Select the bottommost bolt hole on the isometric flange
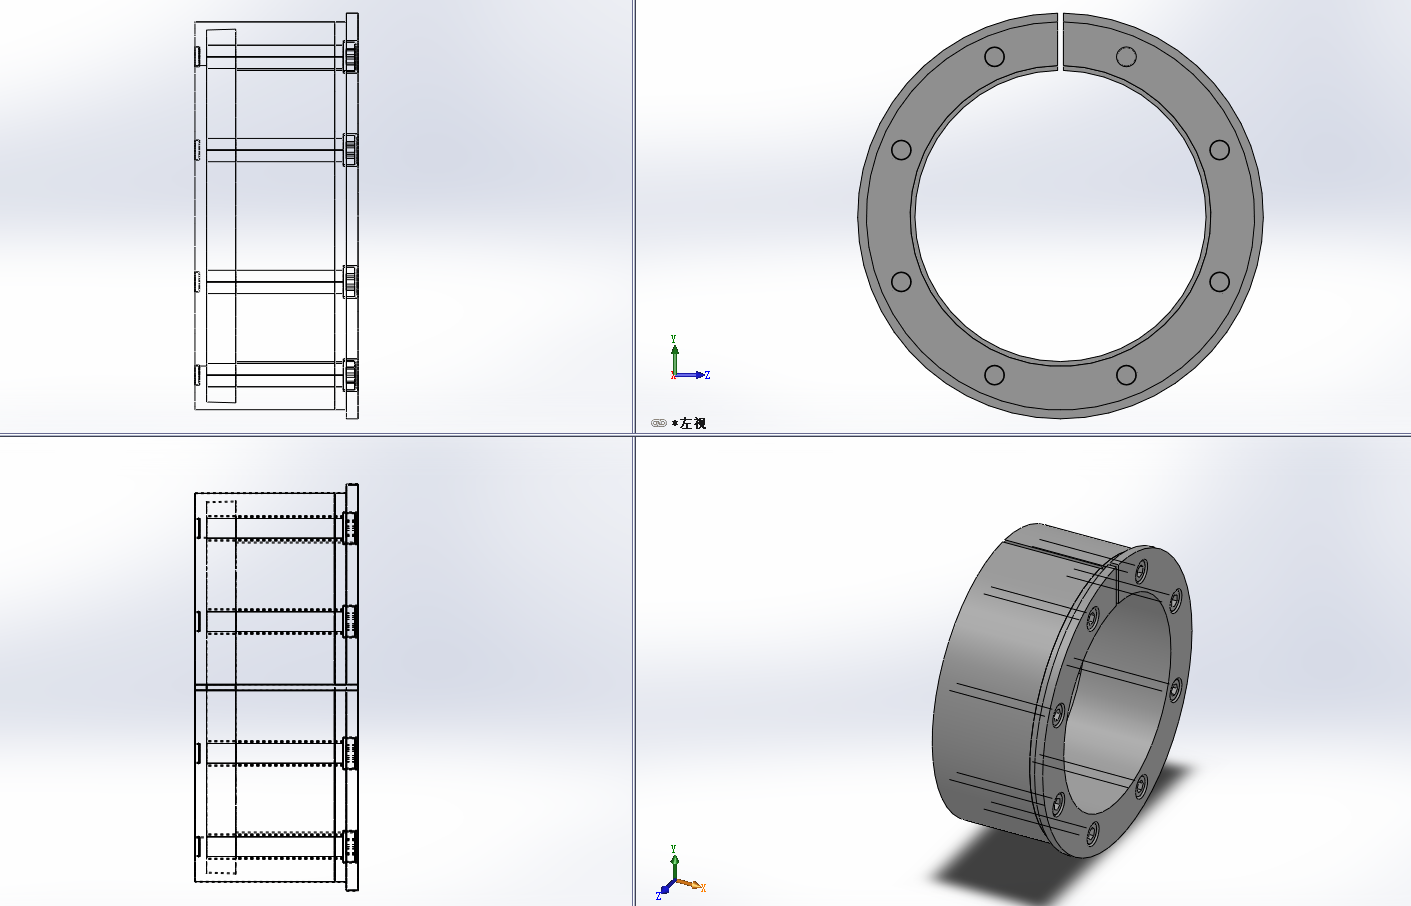 click(x=1092, y=833)
